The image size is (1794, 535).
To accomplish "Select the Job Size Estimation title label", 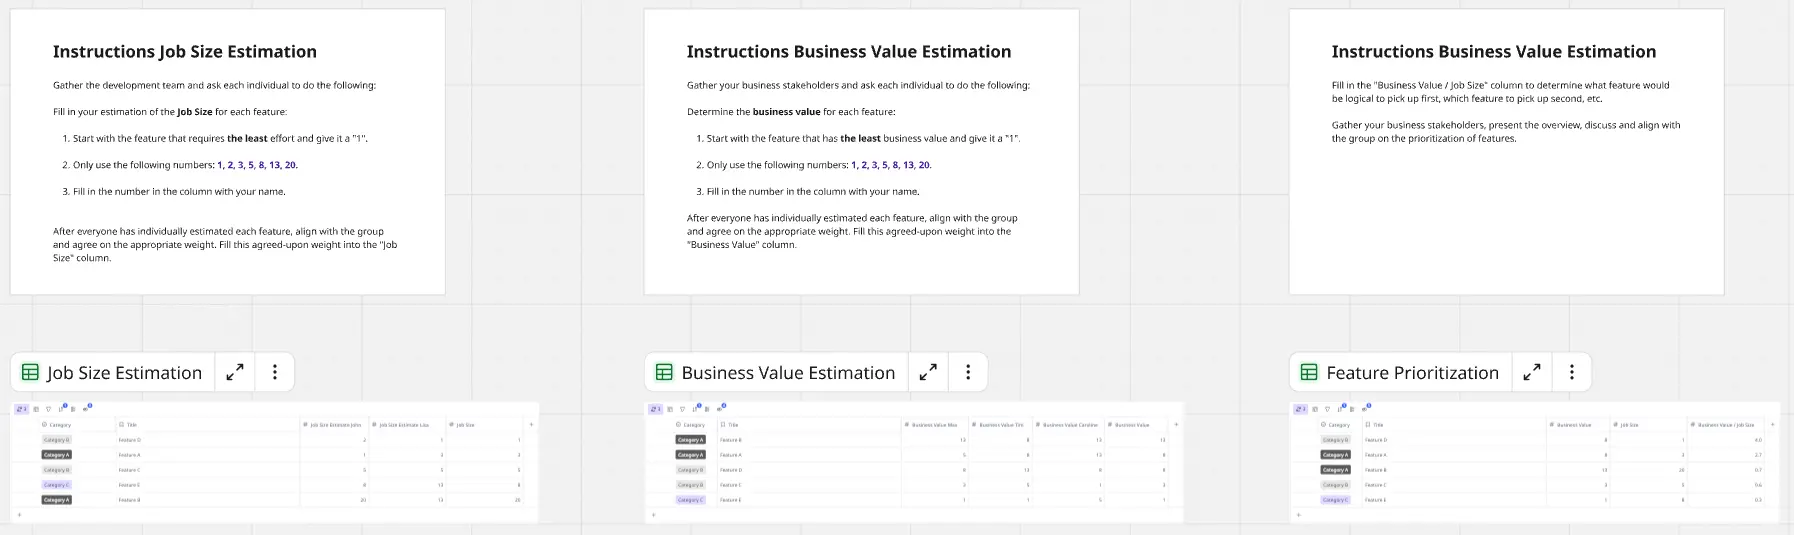I will (x=124, y=373).
